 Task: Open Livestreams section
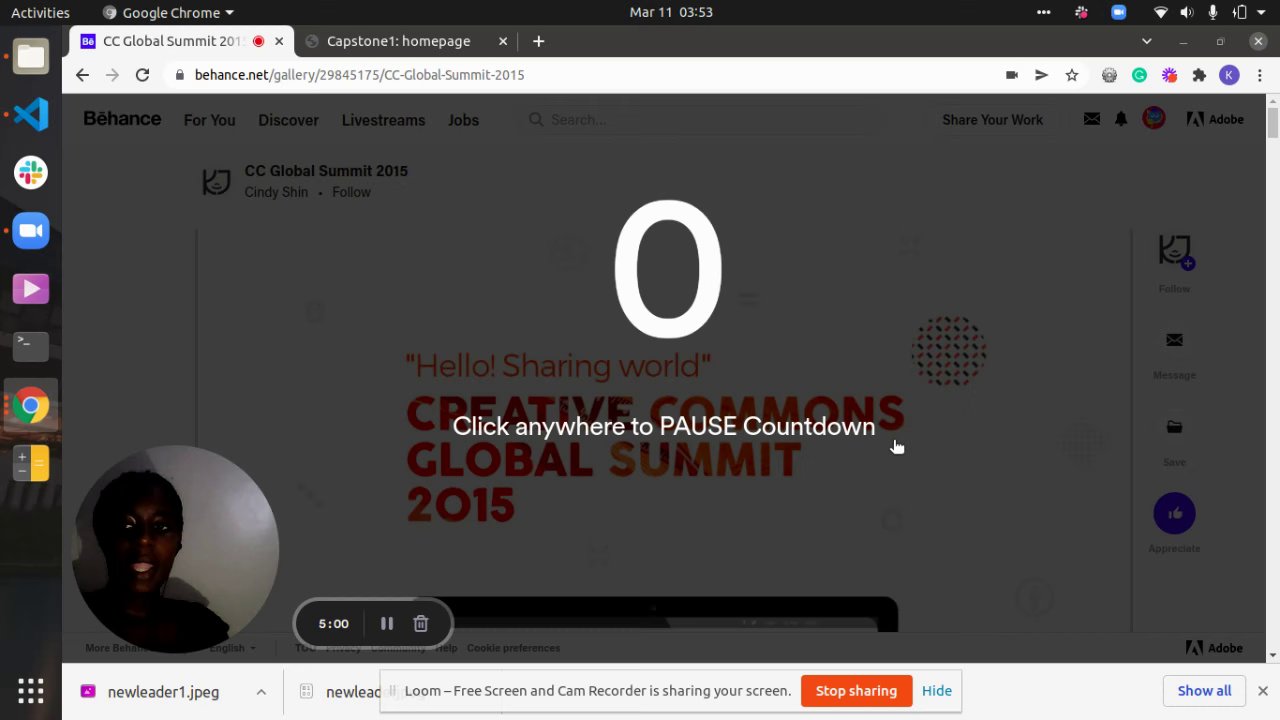pyautogui.click(x=383, y=120)
